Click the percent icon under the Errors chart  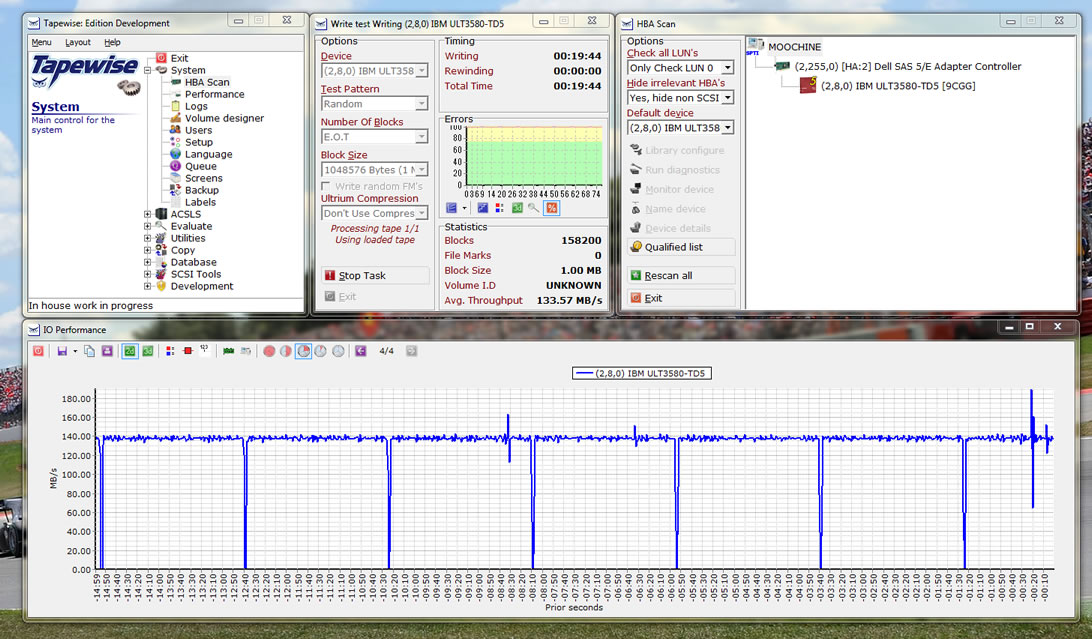(x=552, y=208)
